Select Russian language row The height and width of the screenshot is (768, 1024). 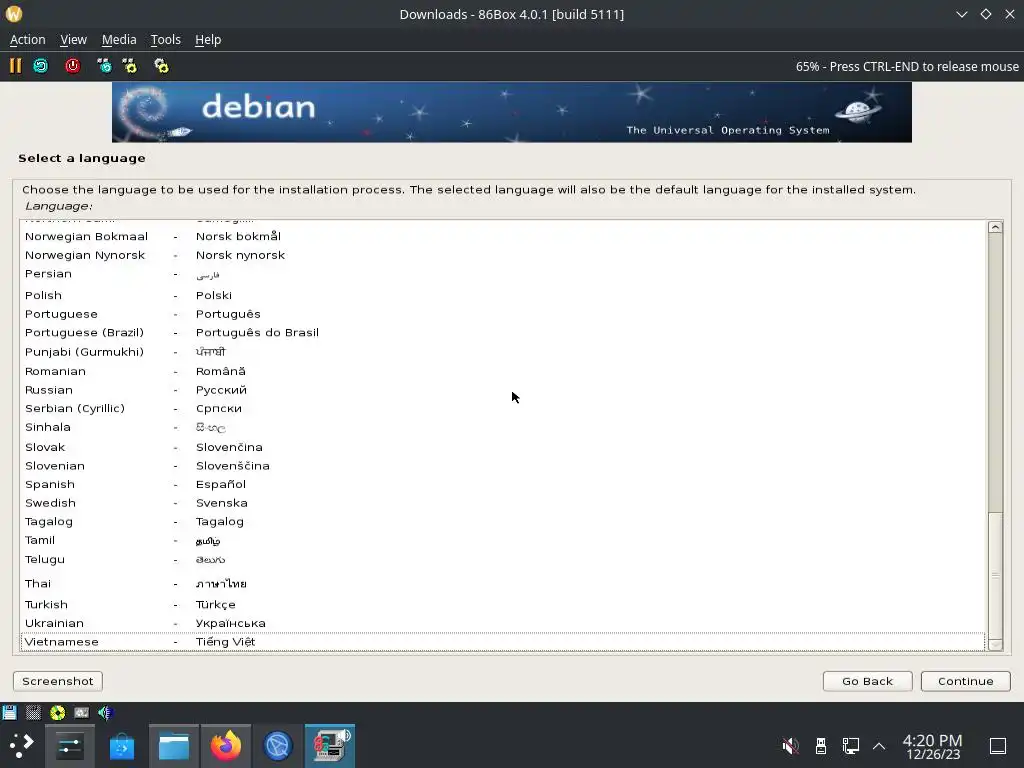pos(502,390)
